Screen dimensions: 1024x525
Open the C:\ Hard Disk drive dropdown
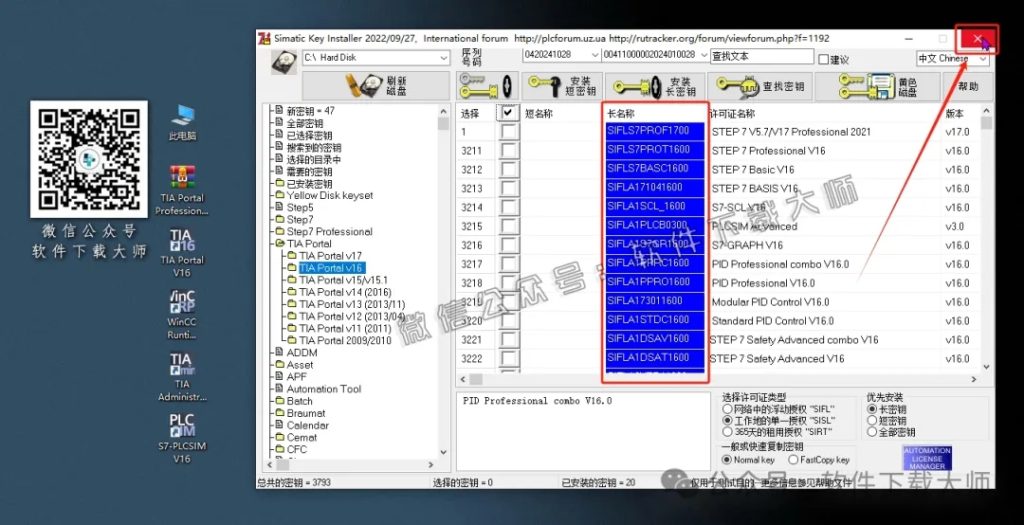coord(444,58)
